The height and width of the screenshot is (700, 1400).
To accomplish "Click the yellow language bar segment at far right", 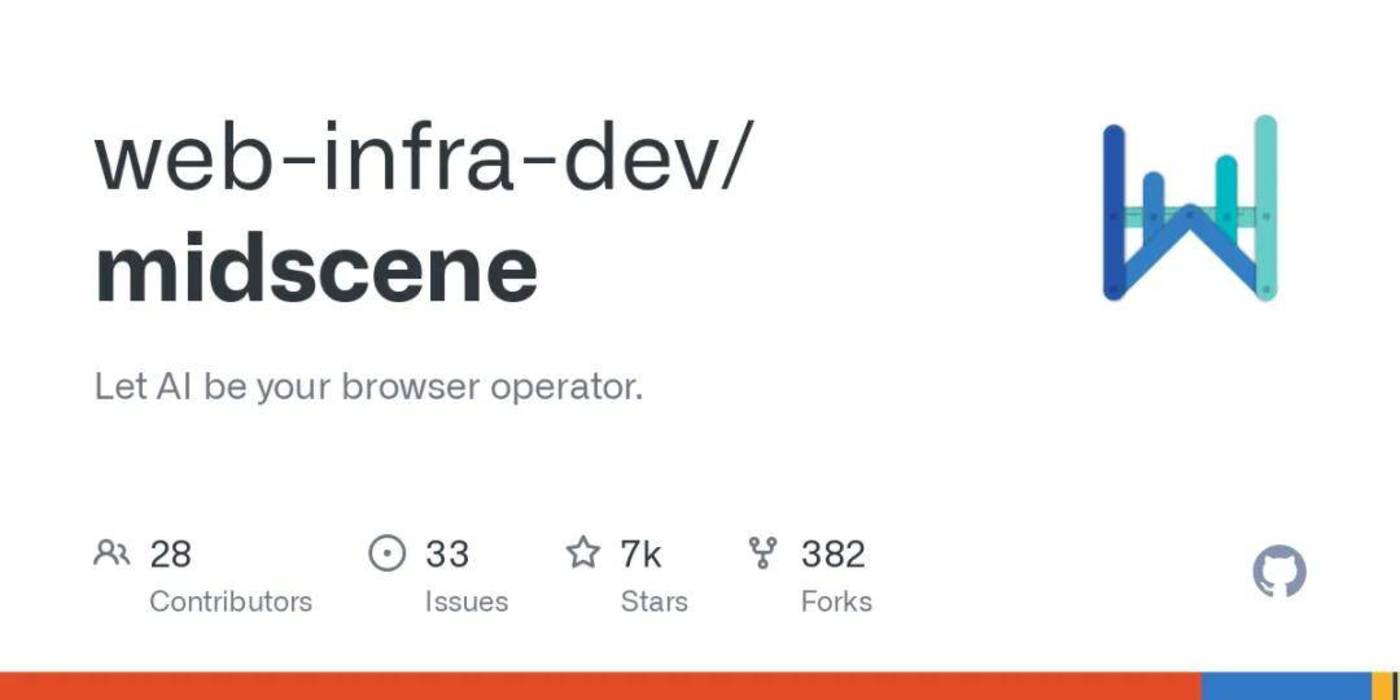I will pos(1384,686).
